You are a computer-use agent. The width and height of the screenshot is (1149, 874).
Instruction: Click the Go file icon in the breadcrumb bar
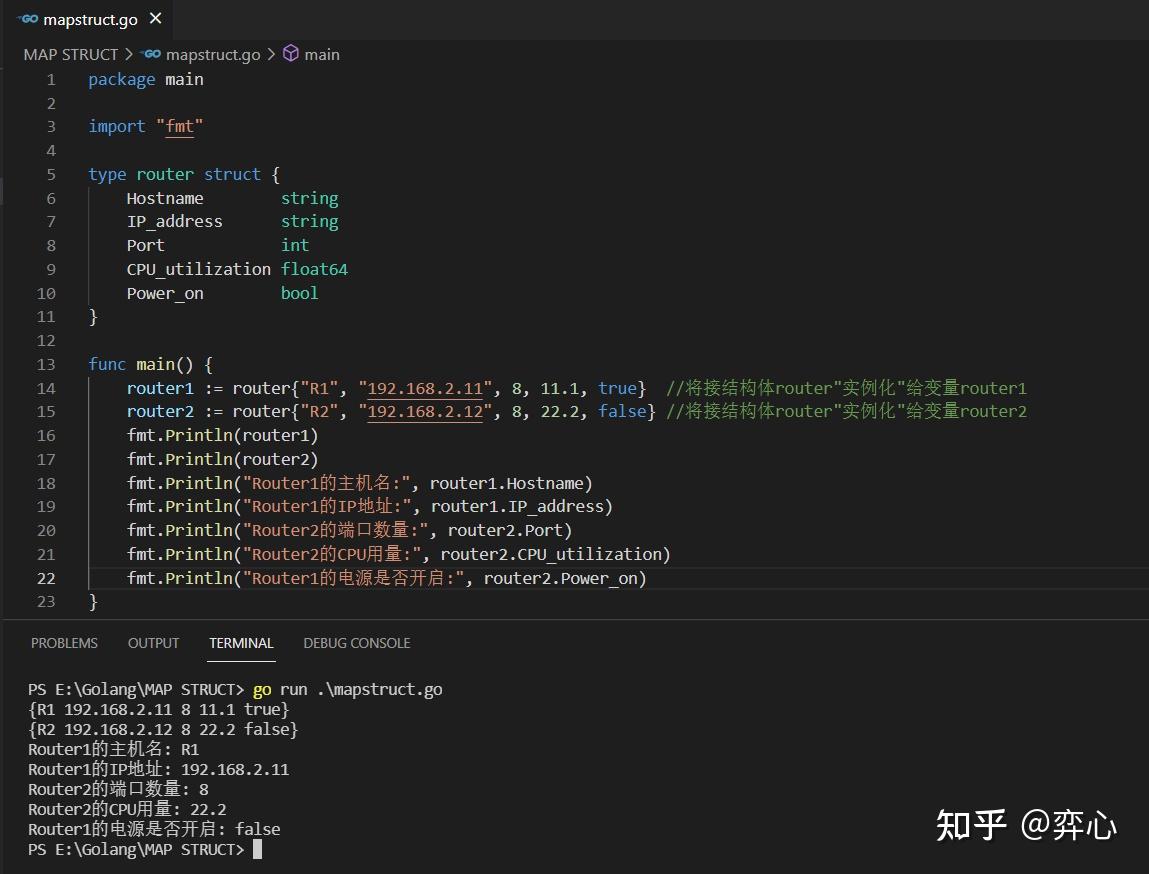pos(151,54)
